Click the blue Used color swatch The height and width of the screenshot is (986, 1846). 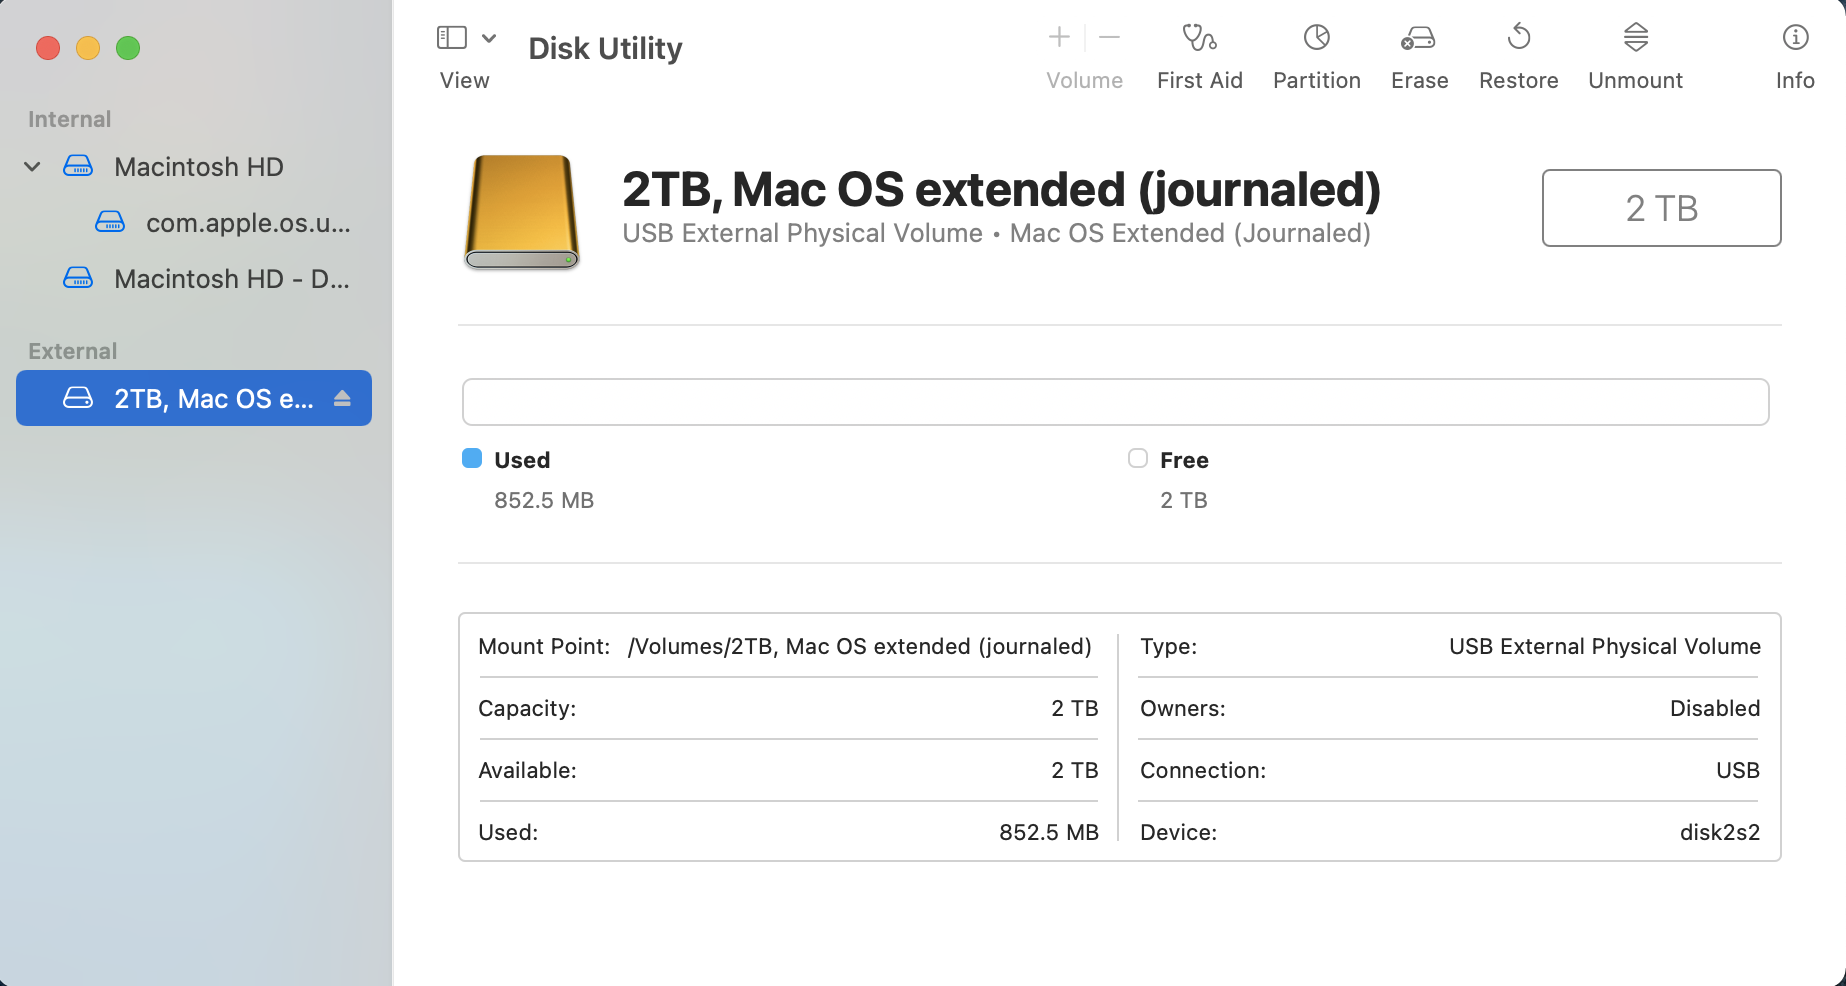click(472, 459)
